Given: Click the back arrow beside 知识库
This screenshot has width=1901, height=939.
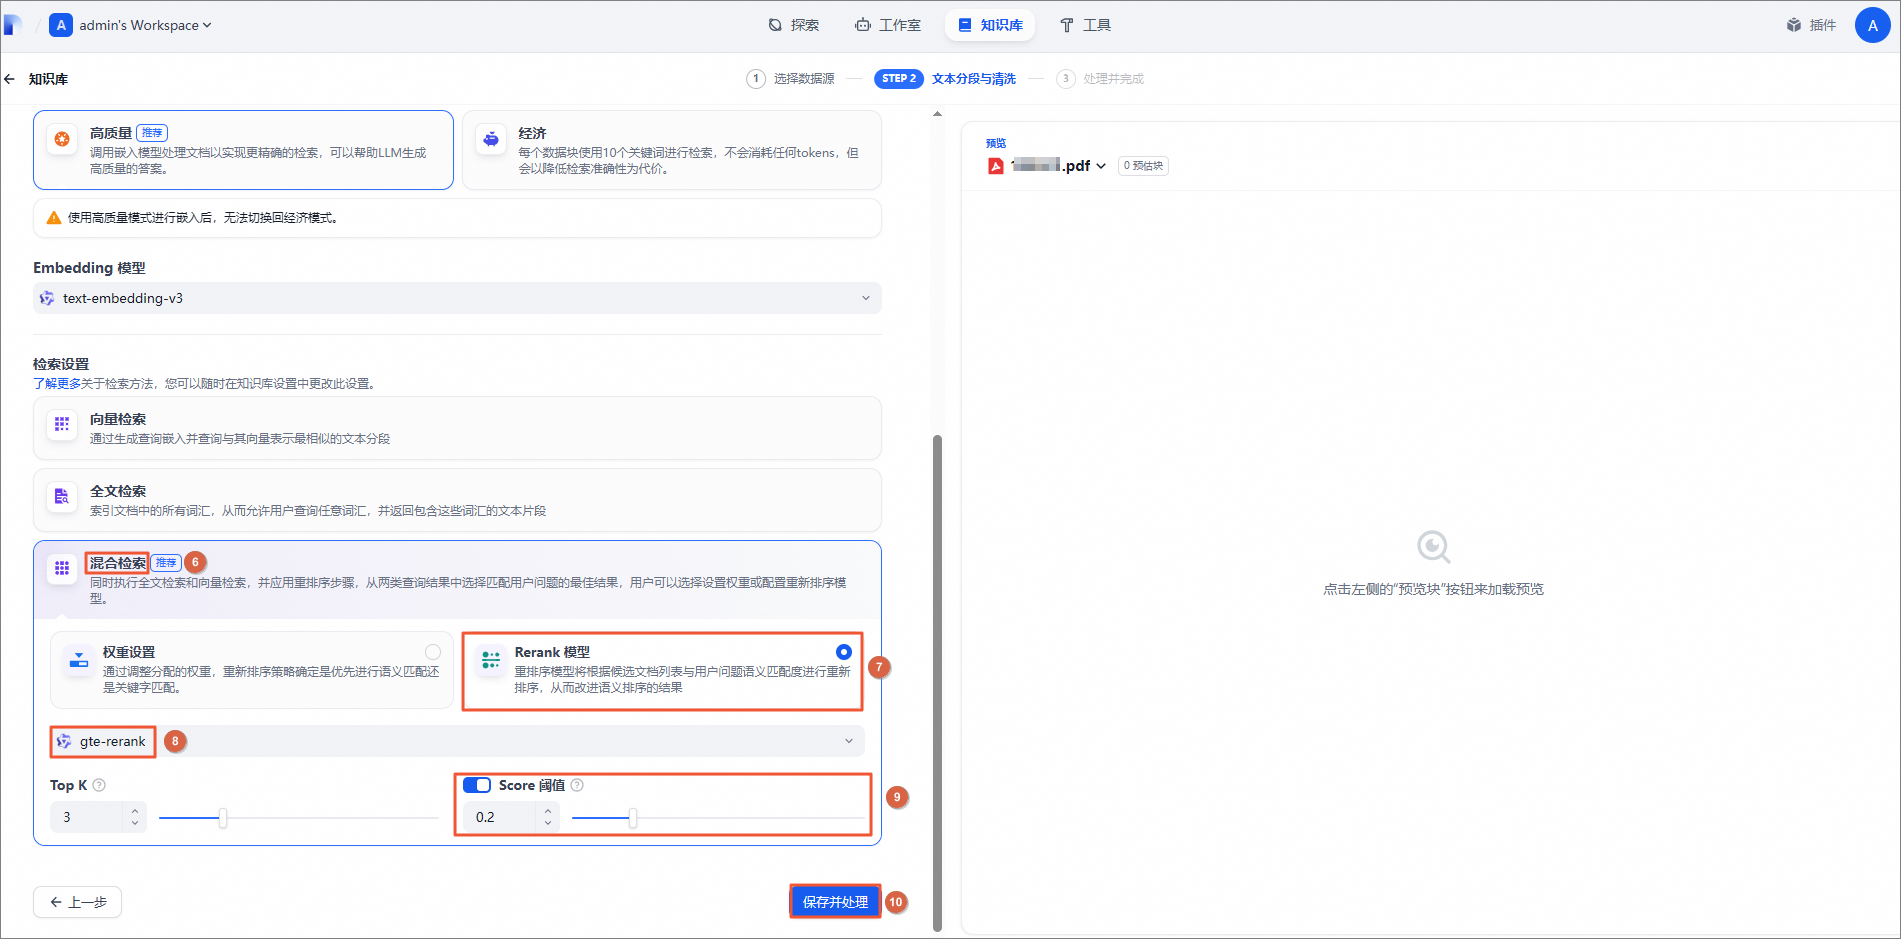Looking at the screenshot, I should point(10,79).
